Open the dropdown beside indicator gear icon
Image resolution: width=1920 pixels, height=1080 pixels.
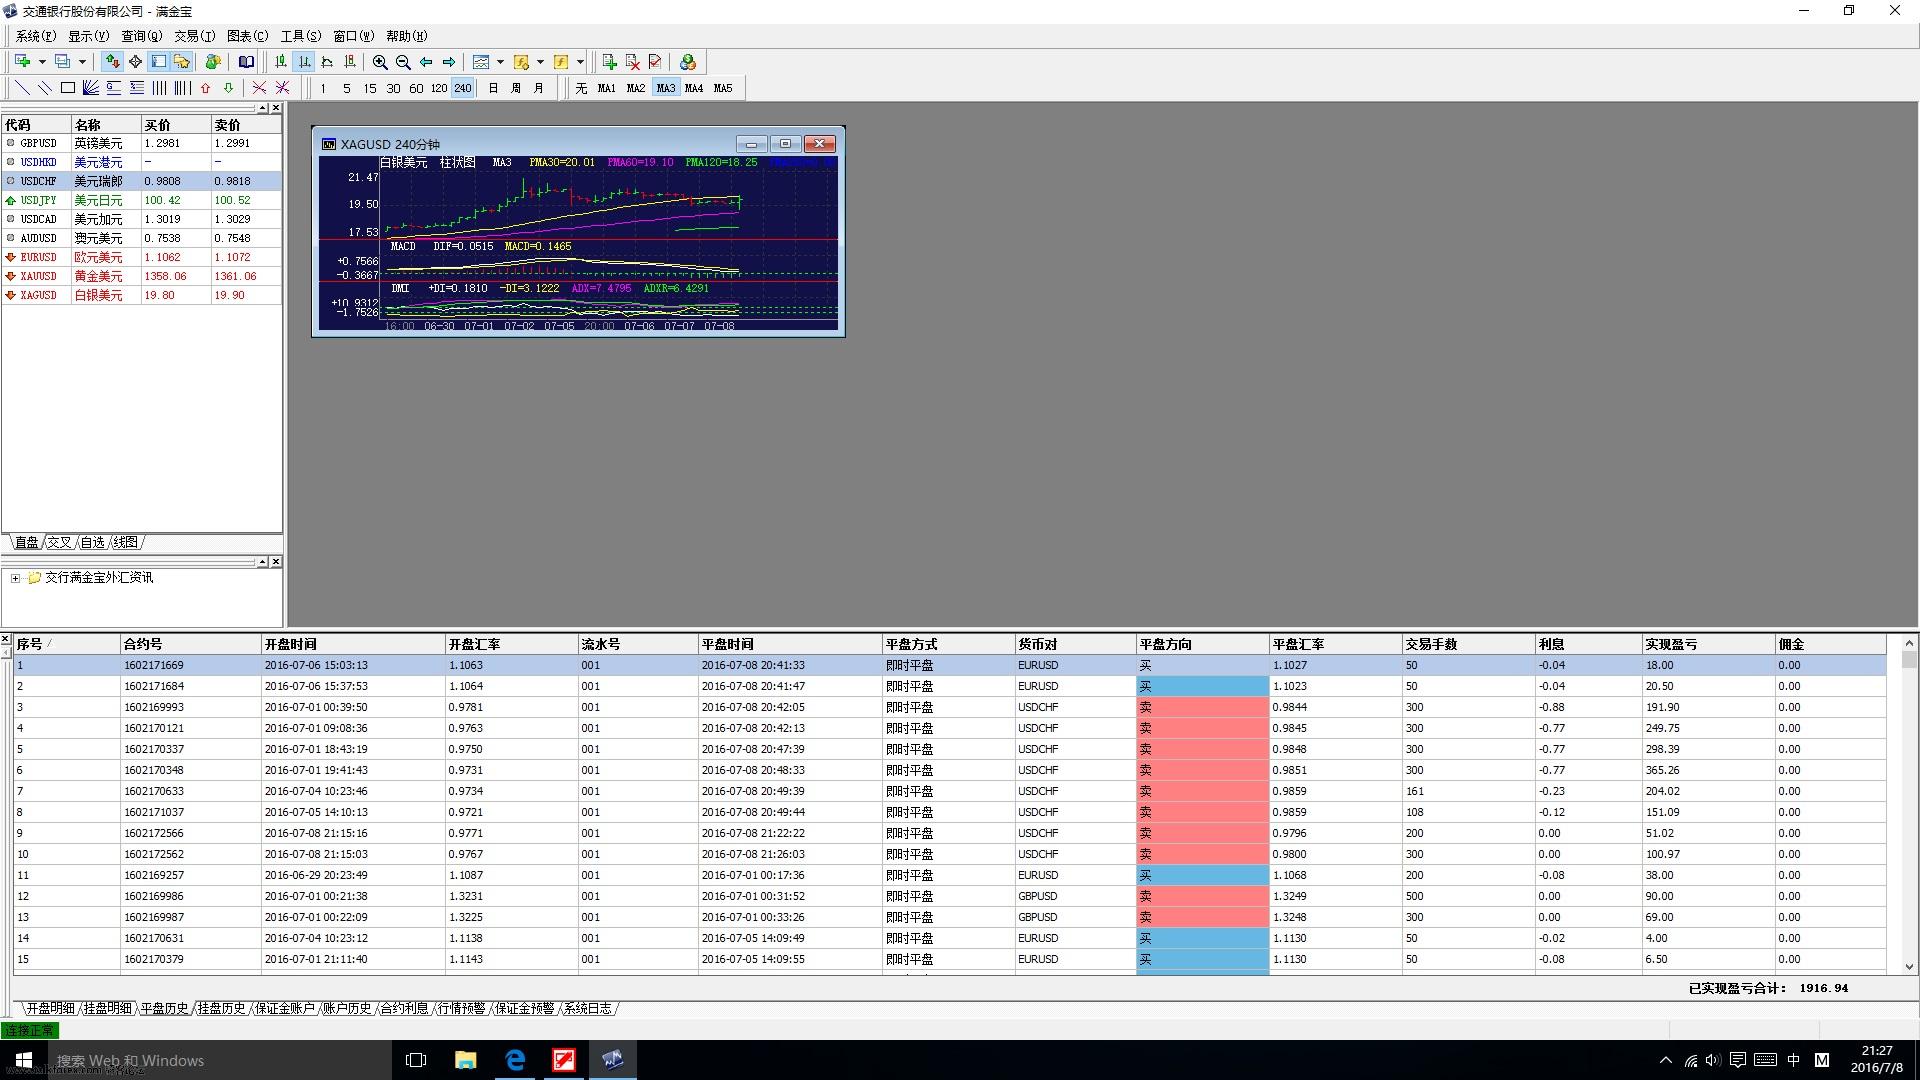540,62
